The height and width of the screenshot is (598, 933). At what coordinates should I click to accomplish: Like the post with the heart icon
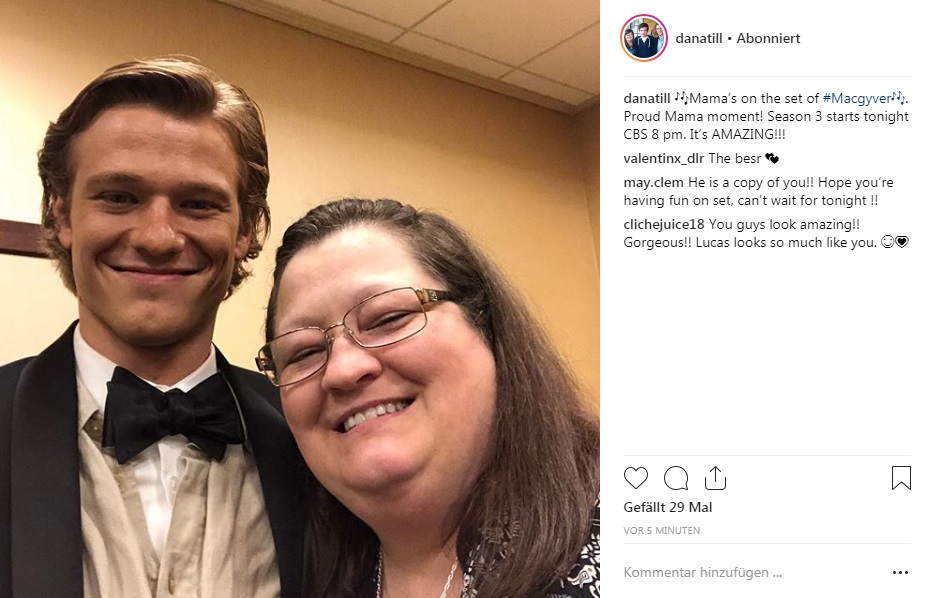(x=635, y=478)
